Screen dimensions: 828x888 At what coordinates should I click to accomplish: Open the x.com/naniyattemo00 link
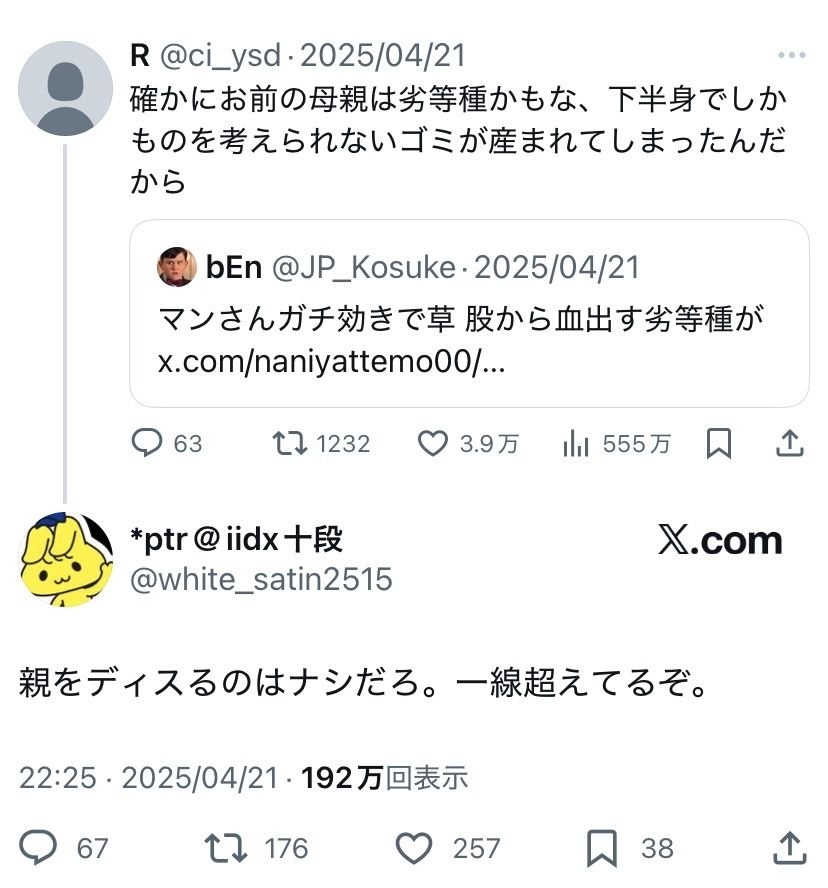click(332, 361)
